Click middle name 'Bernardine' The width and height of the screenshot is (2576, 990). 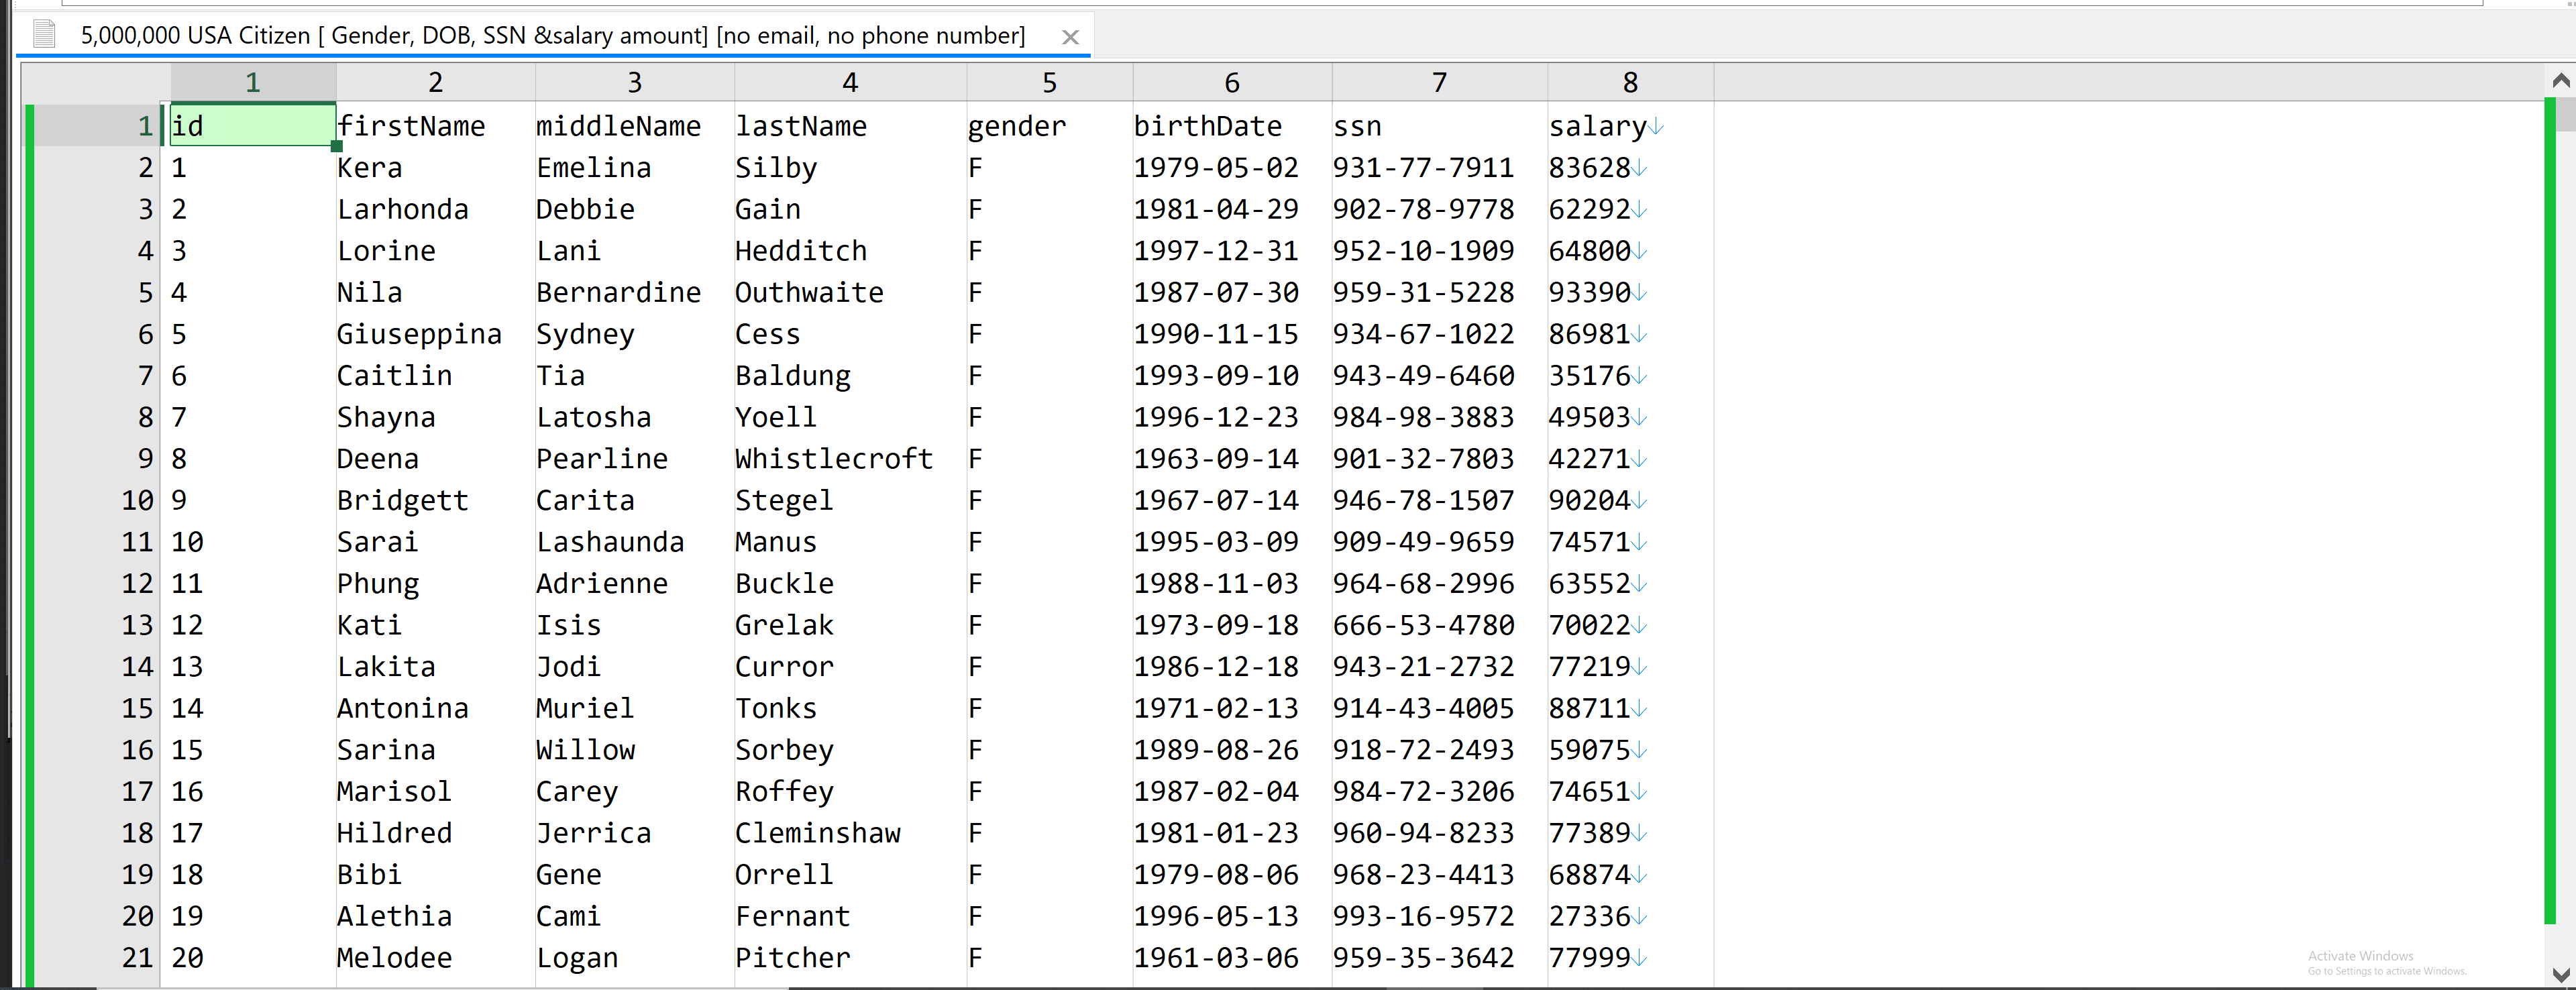click(x=618, y=293)
